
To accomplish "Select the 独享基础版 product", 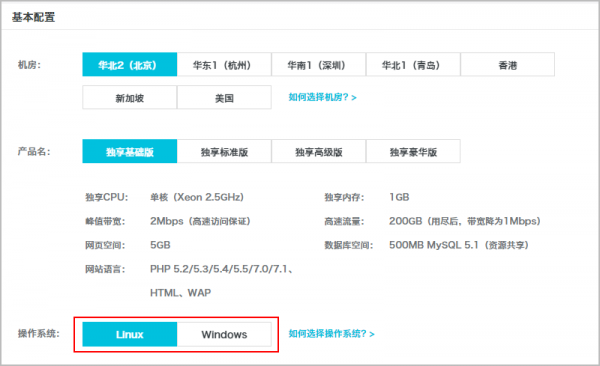I will 130,152.
